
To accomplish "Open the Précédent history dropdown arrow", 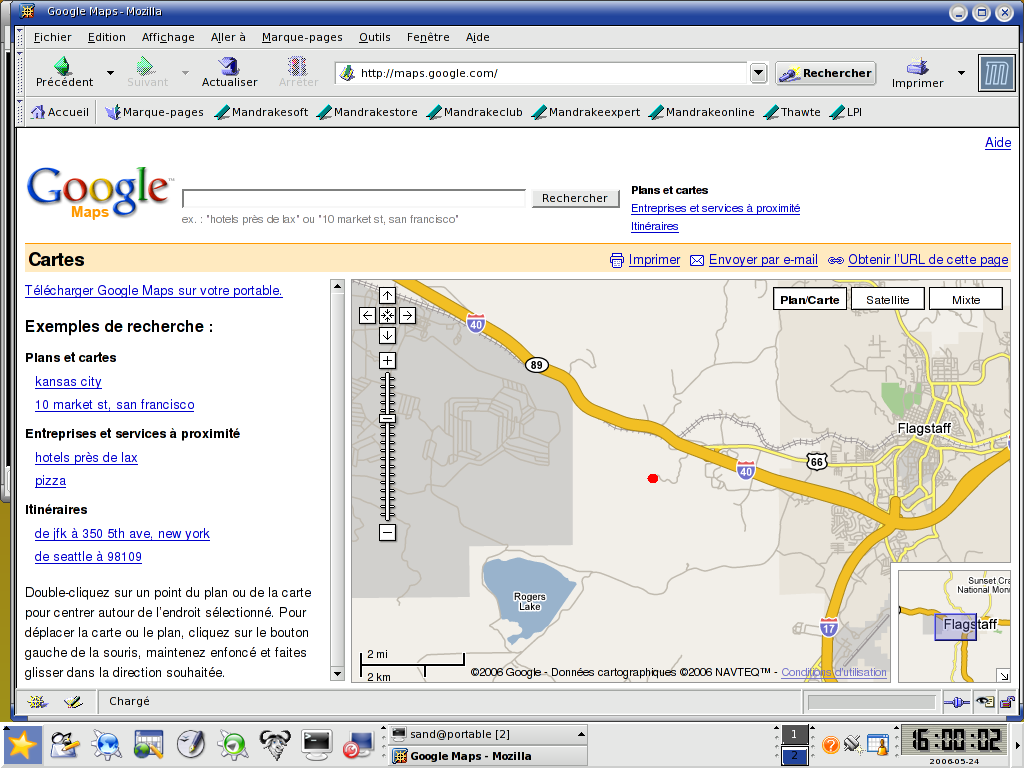I will (110, 72).
